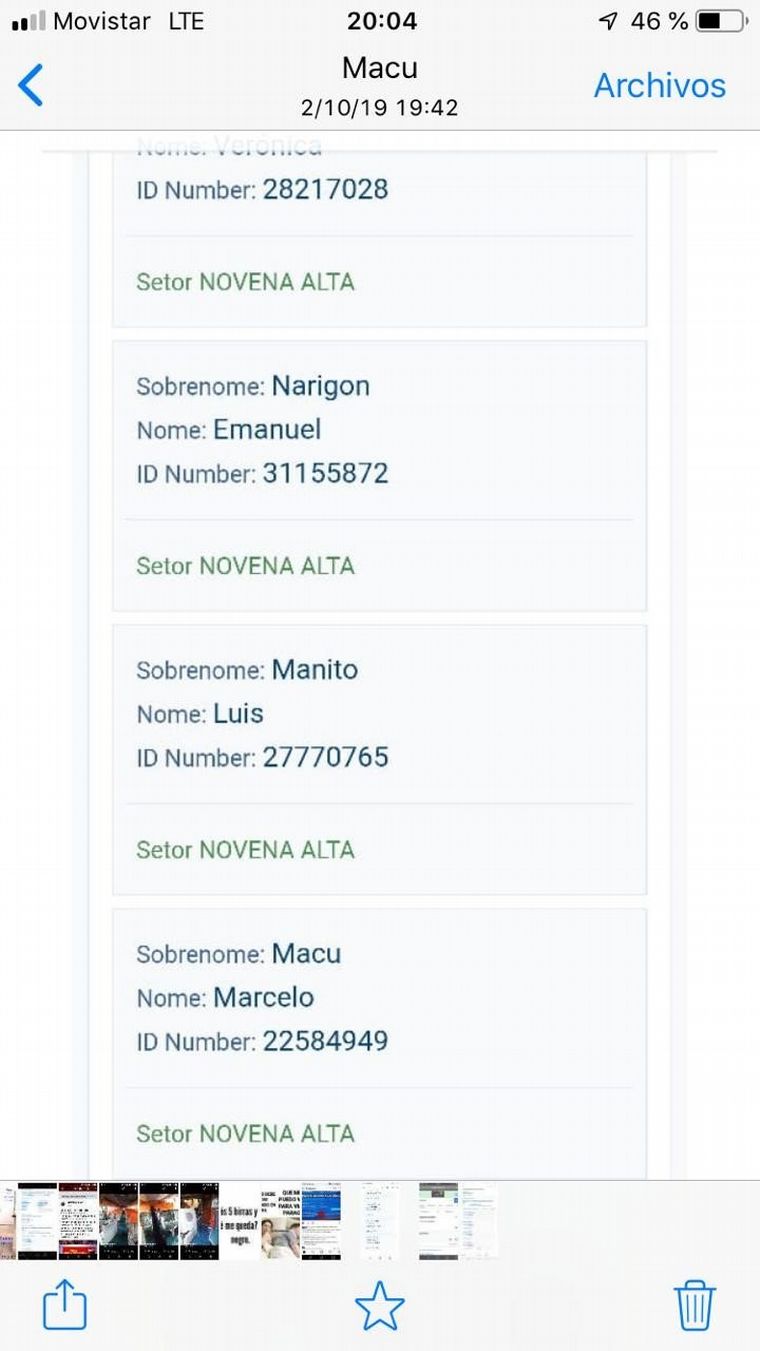Open the share sheet icon
This screenshot has width=760, height=1351.
65,1305
